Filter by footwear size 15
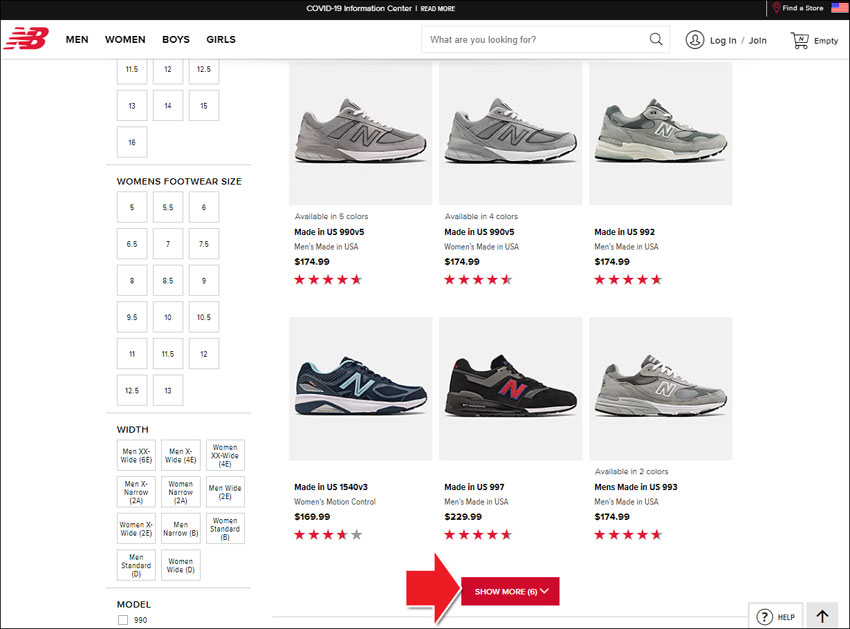Image resolution: width=850 pixels, height=629 pixels. pos(204,106)
